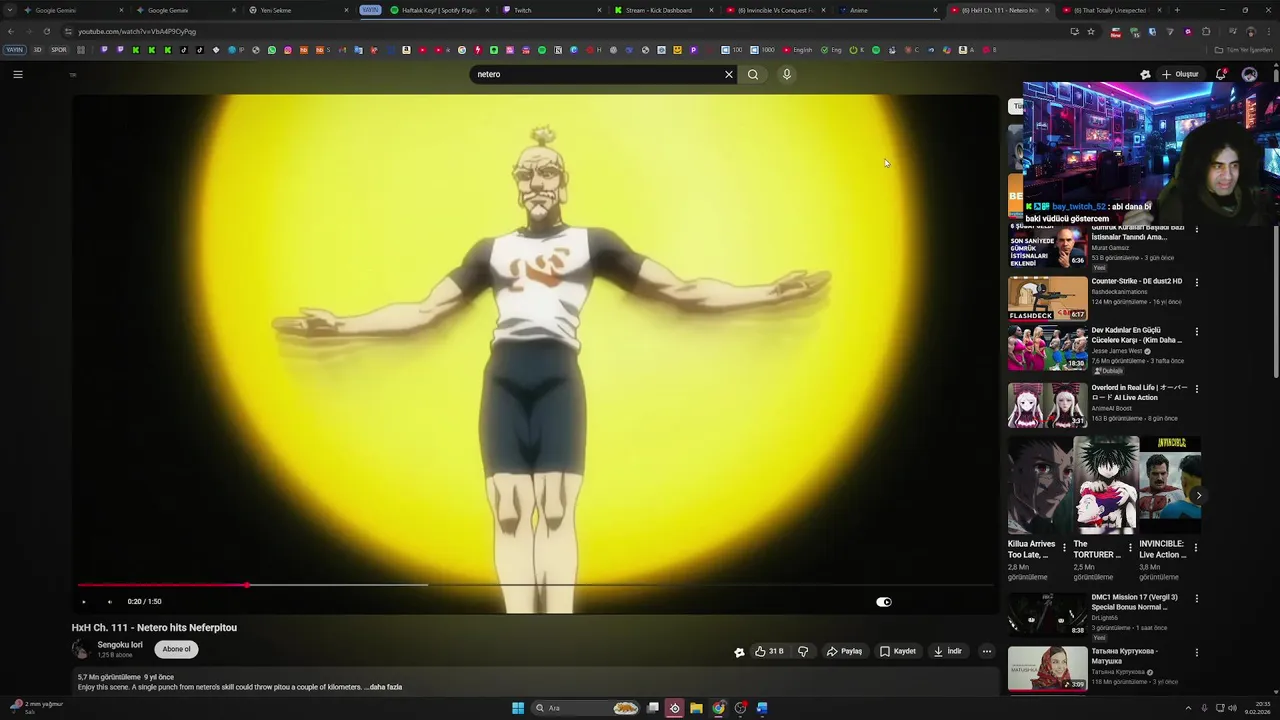Open YouTube notifications bell
Image resolution: width=1280 pixels, height=720 pixels.
(x=1221, y=74)
